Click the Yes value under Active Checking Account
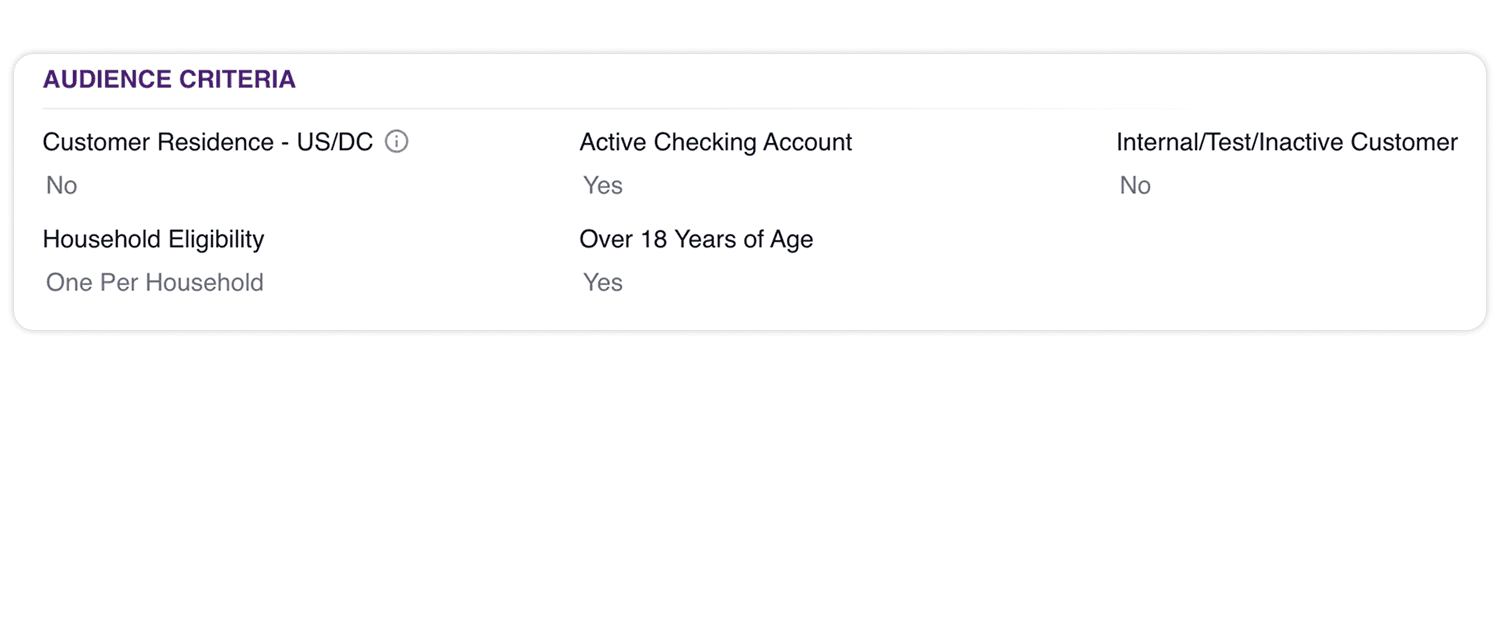Screen dimensions: 1504x640 tap(602, 185)
